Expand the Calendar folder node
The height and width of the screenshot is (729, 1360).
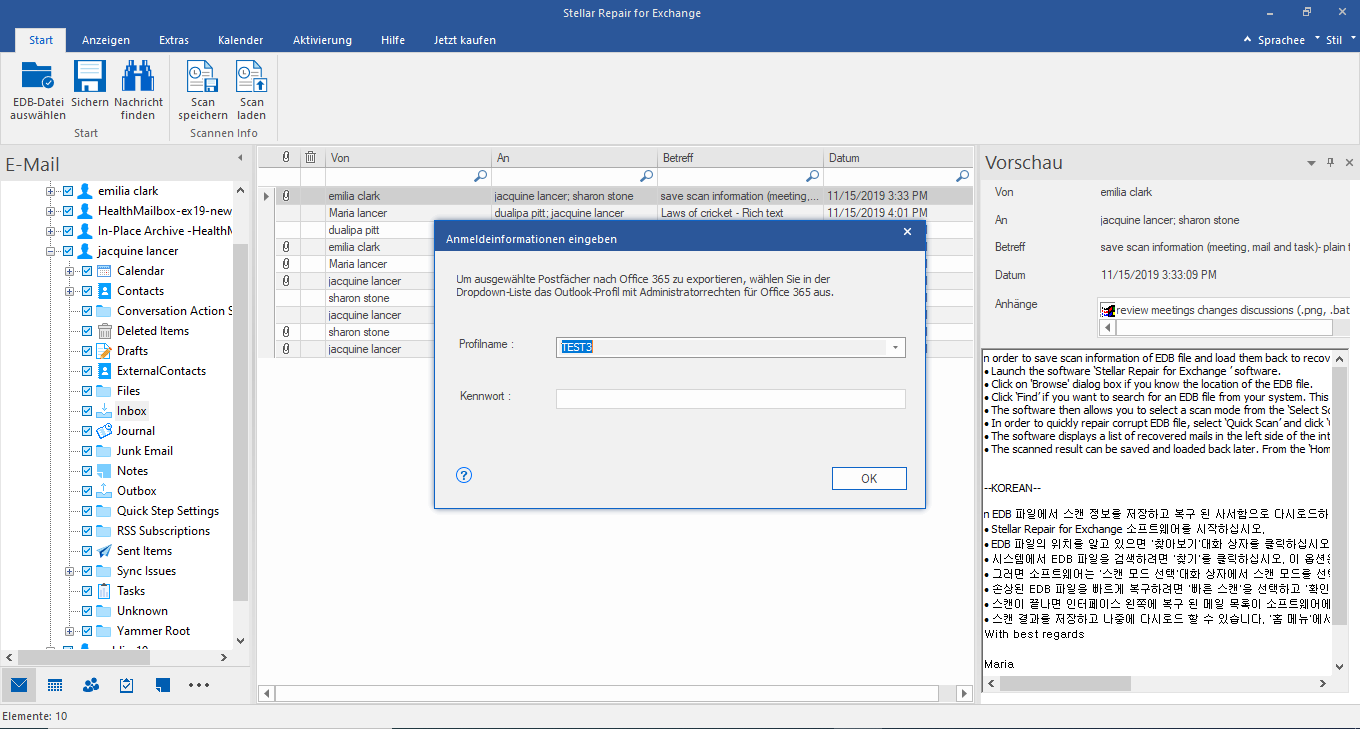70,271
